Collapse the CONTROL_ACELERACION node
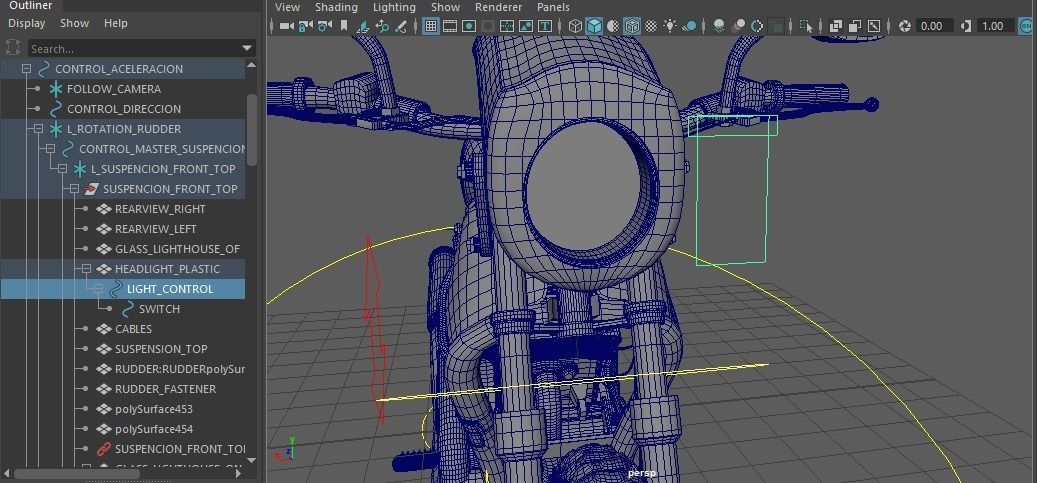 click(26, 69)
